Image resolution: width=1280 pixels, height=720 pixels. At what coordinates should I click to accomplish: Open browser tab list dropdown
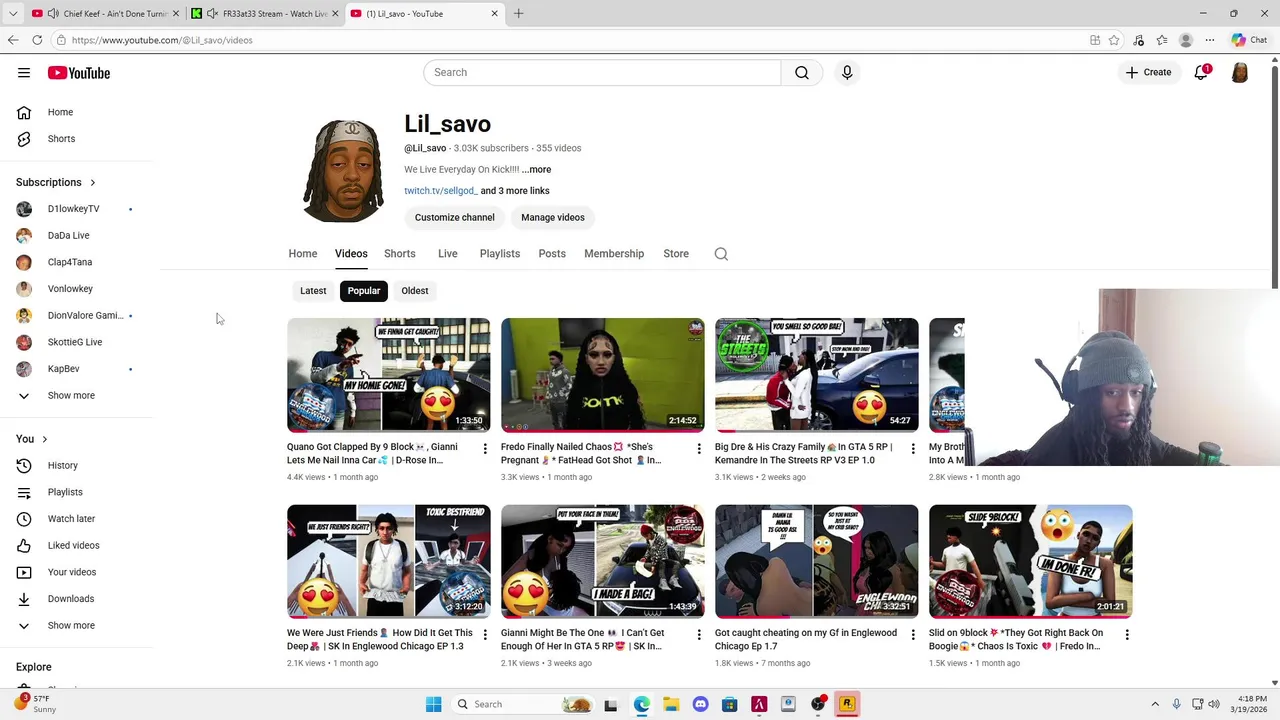[13, 14]
